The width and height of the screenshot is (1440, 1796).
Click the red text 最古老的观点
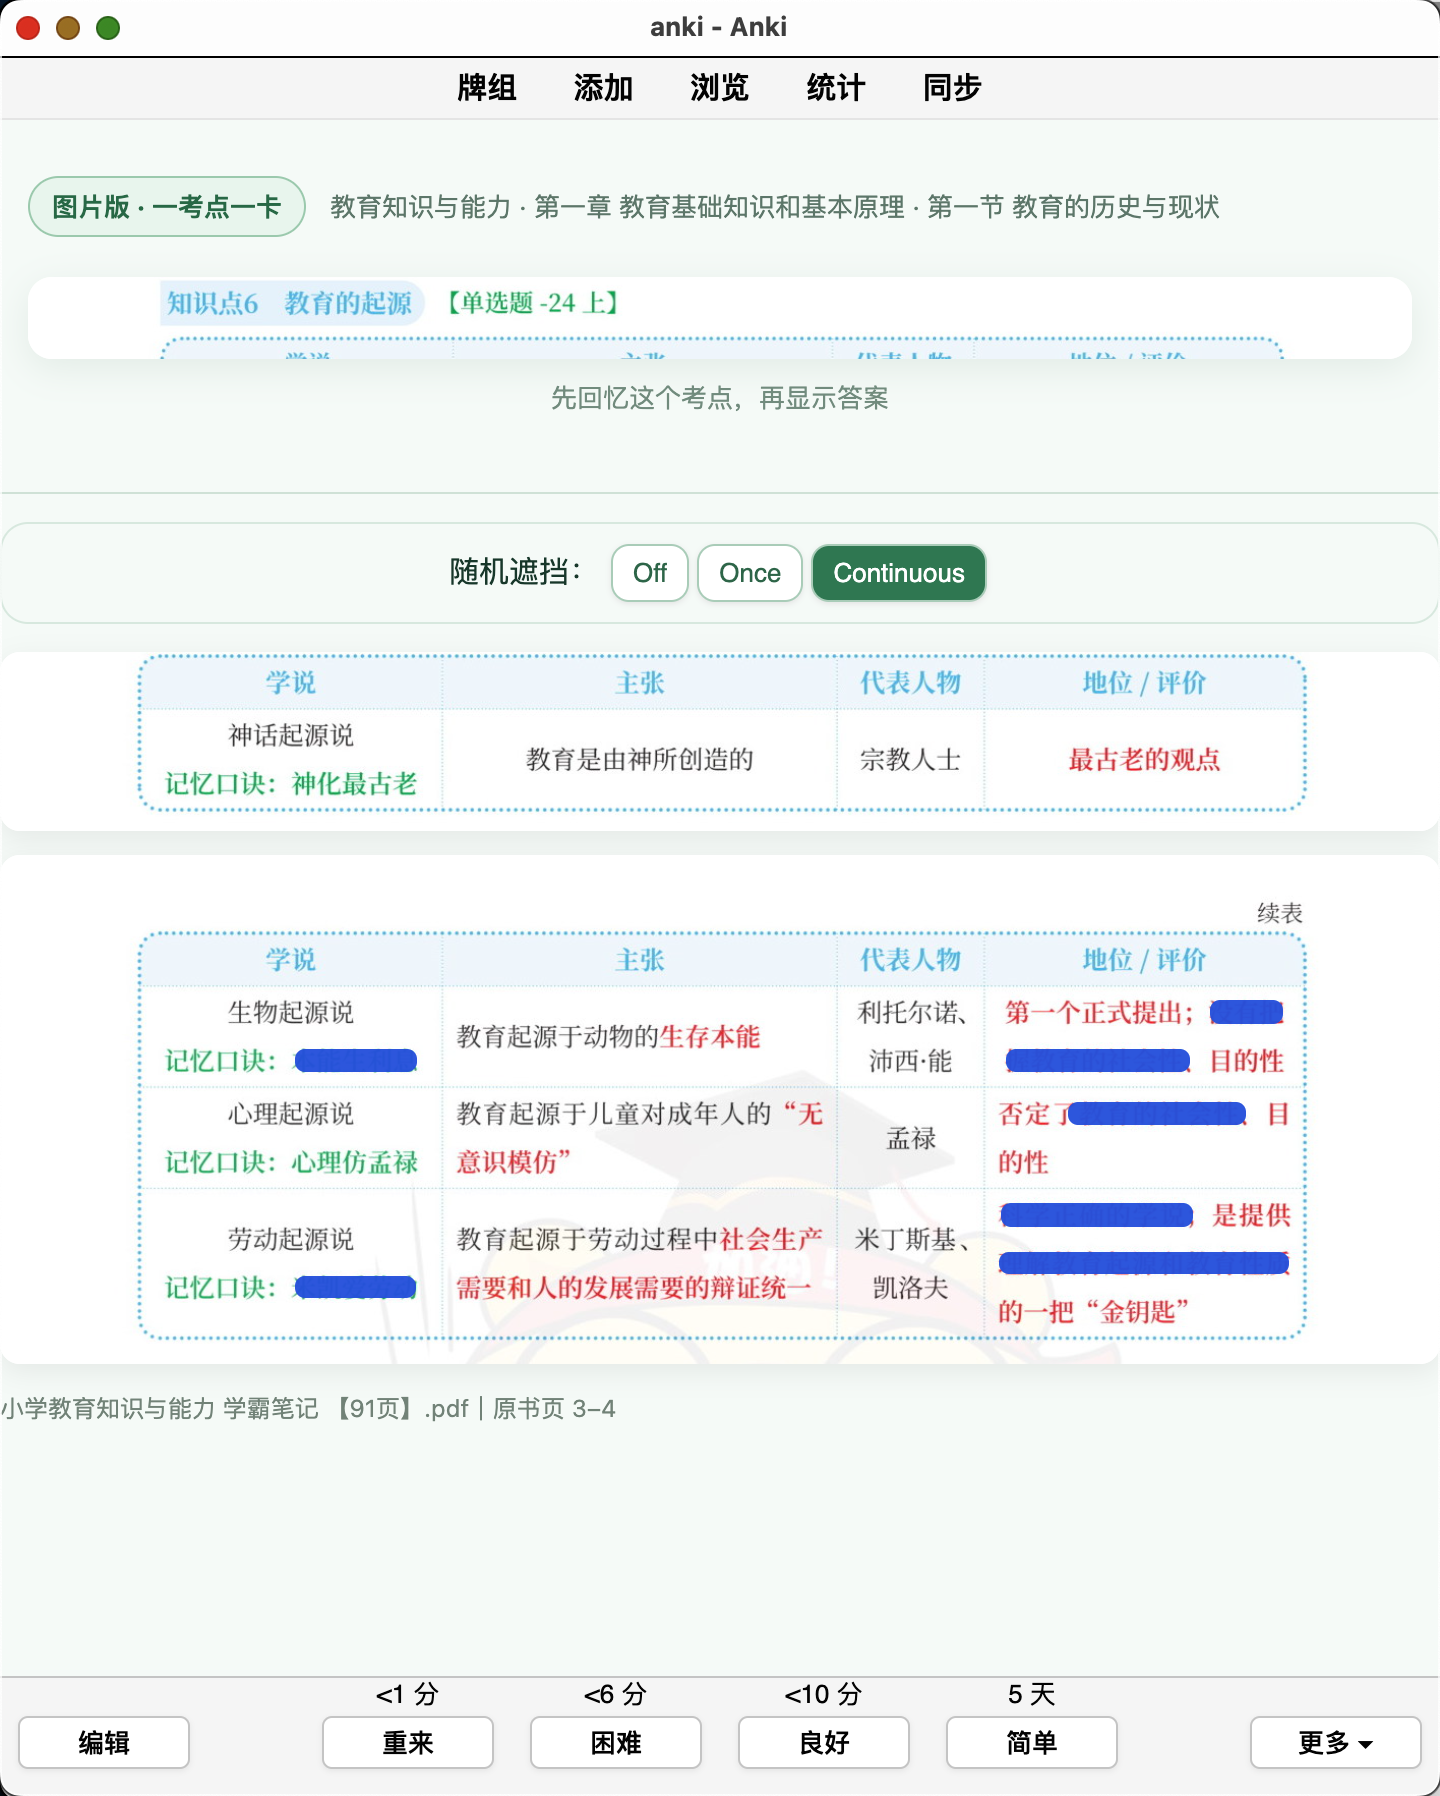1145,760
